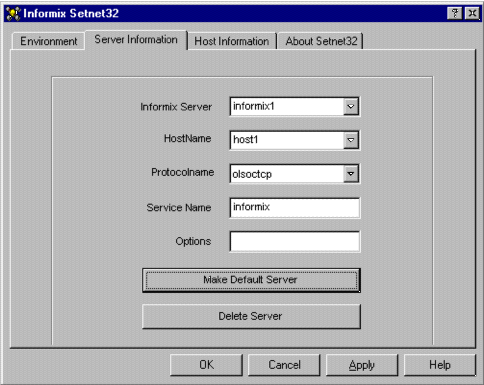Click the Apply button

(362, 365)
